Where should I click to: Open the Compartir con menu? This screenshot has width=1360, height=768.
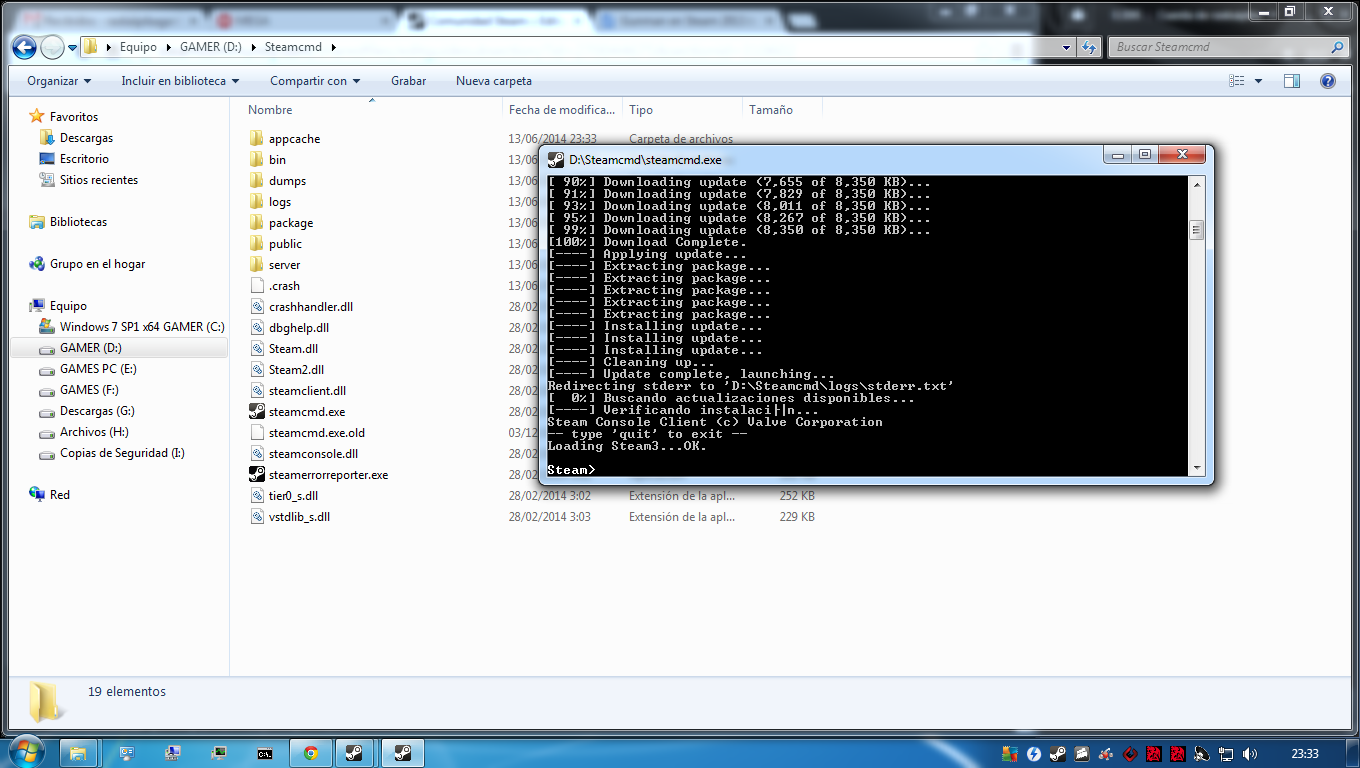tap(315, 81)
